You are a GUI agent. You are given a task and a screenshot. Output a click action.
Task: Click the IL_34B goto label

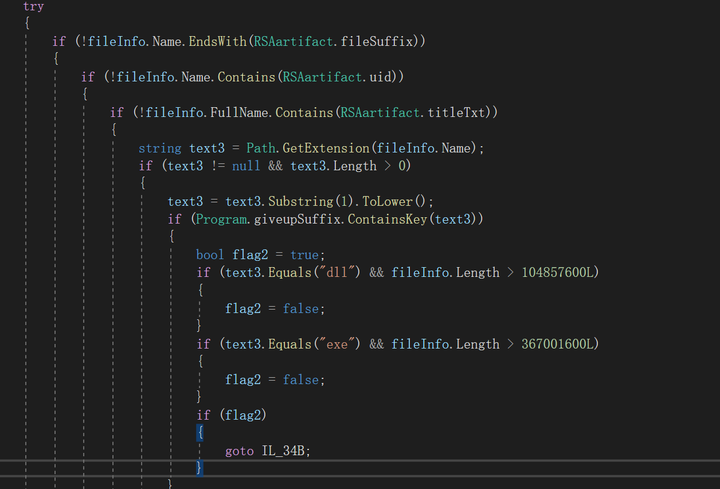[284, 451]
